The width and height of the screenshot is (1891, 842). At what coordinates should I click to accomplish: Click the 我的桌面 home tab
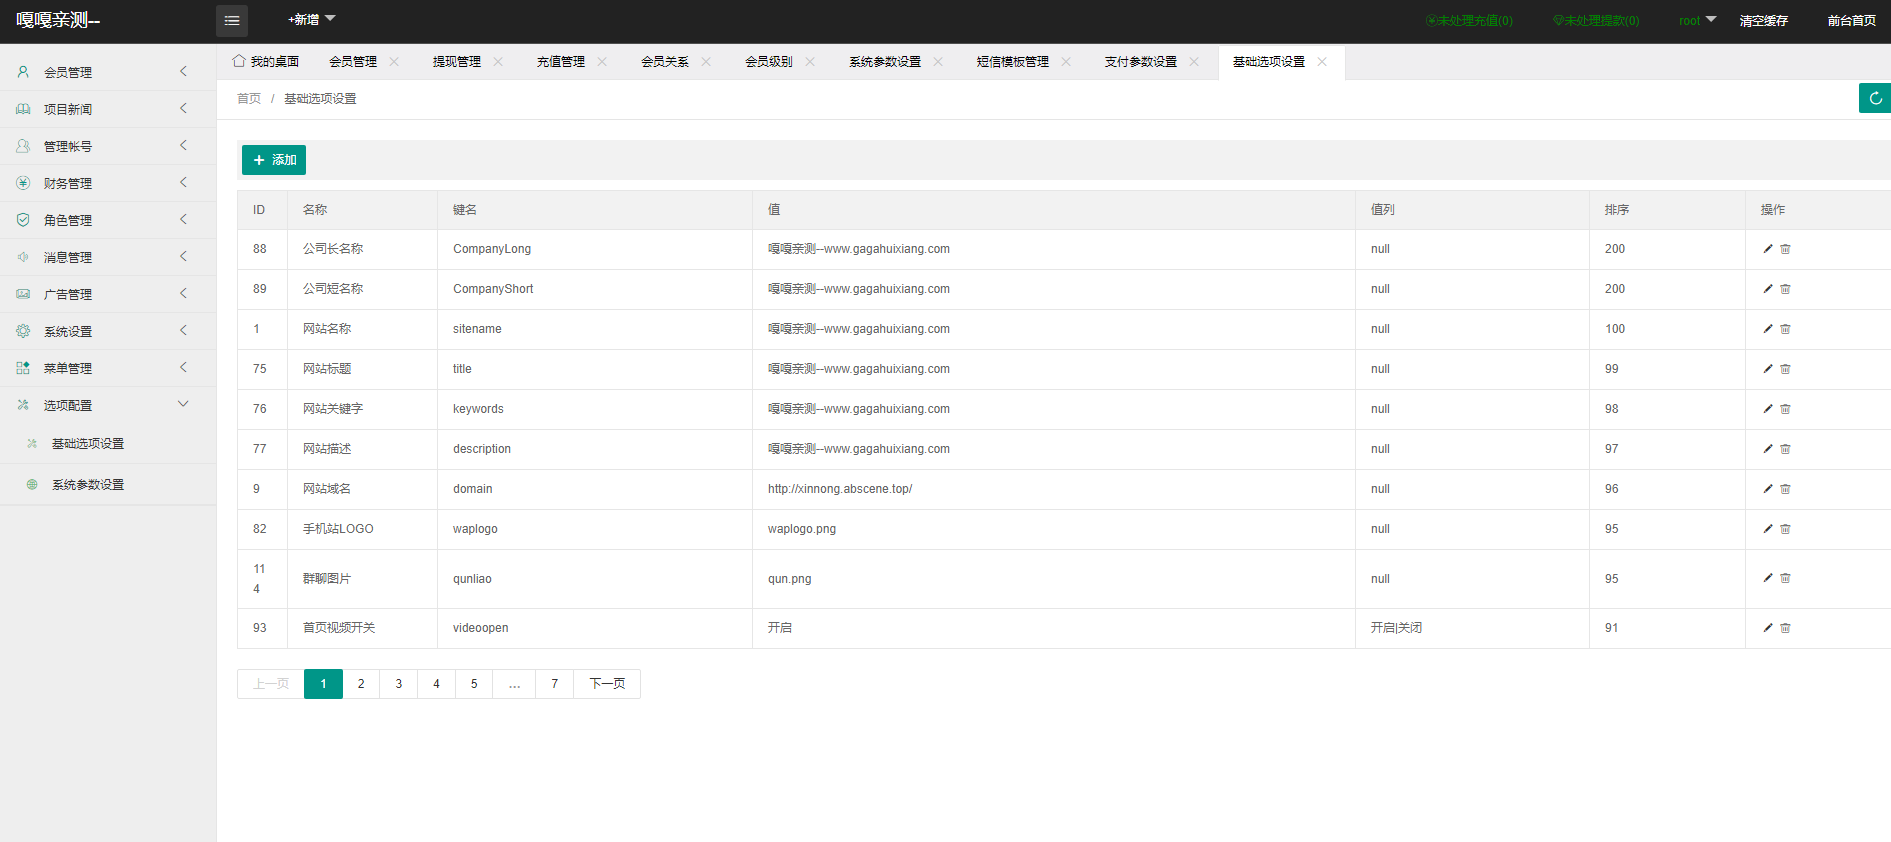click(x=266, y=62)
